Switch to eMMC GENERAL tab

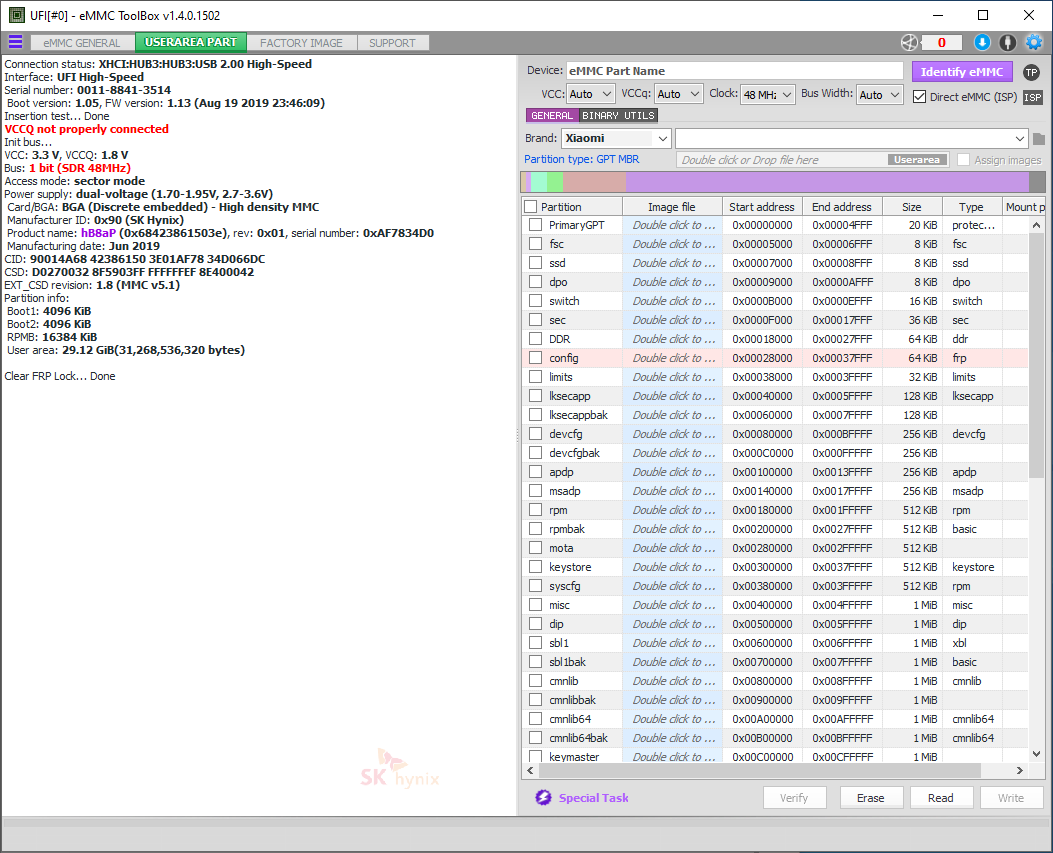tap(82, 43)
